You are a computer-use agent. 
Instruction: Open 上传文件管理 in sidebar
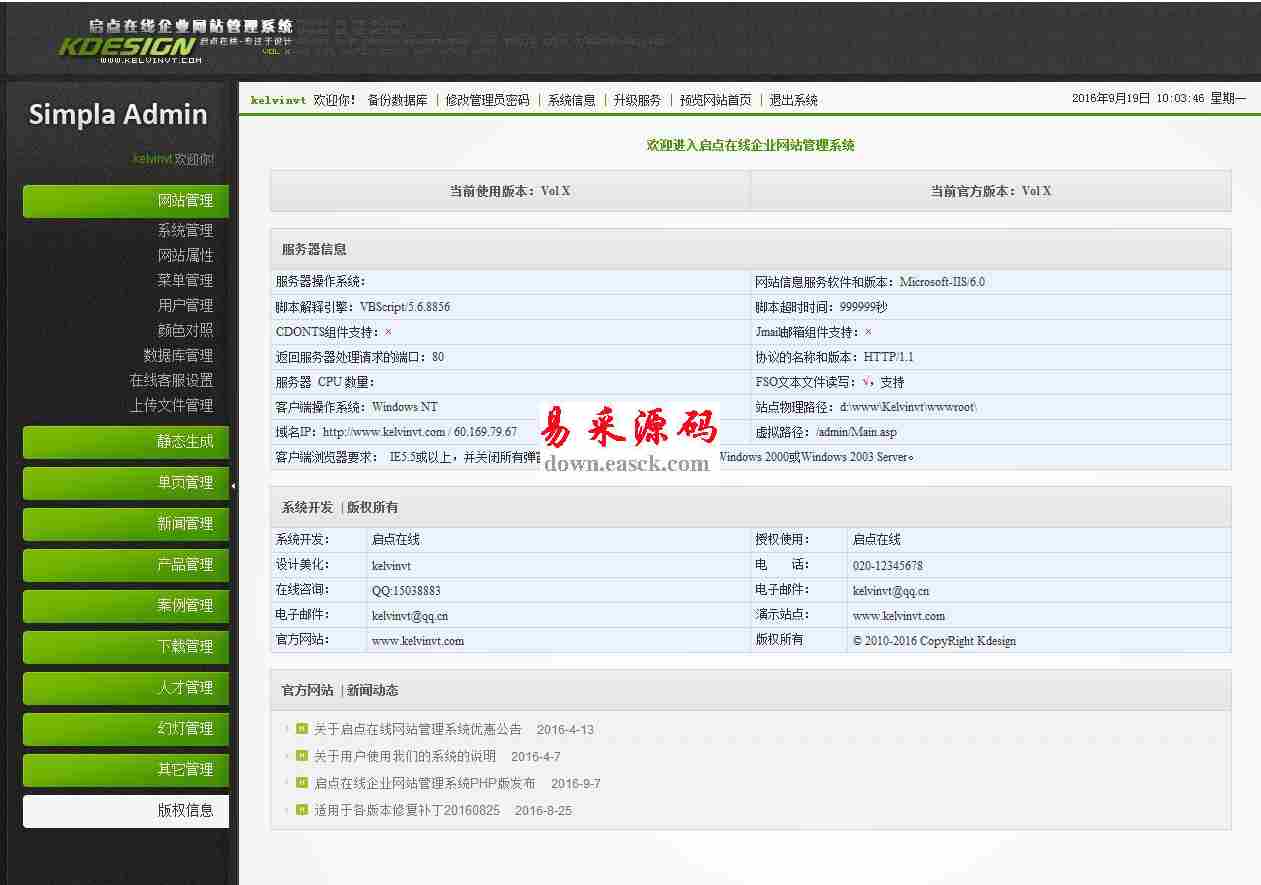click(171, 405)
